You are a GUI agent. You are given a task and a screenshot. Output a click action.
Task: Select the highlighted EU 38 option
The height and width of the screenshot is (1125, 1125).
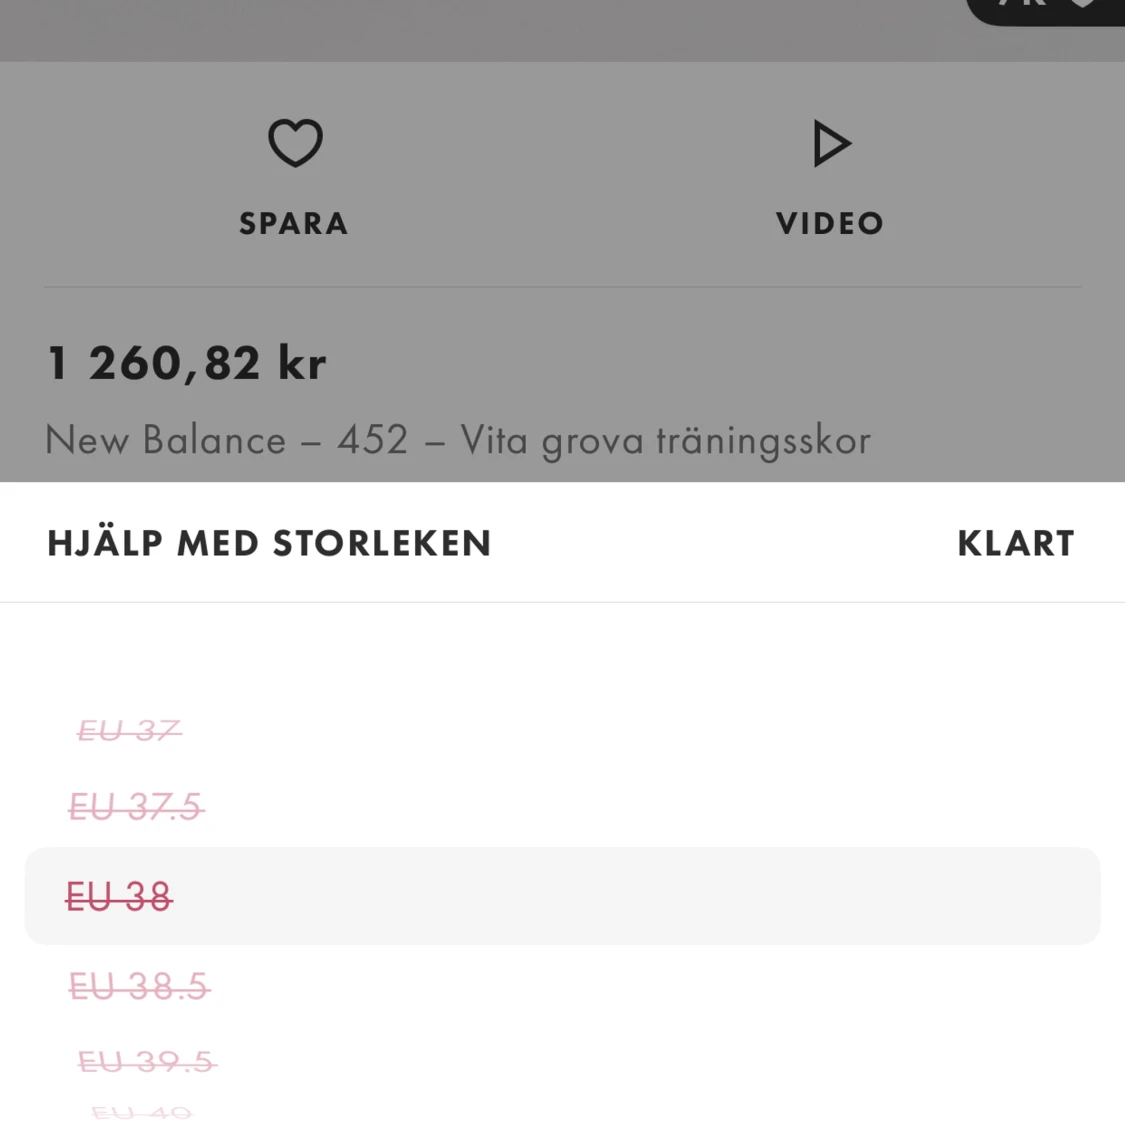pos(119,896)
